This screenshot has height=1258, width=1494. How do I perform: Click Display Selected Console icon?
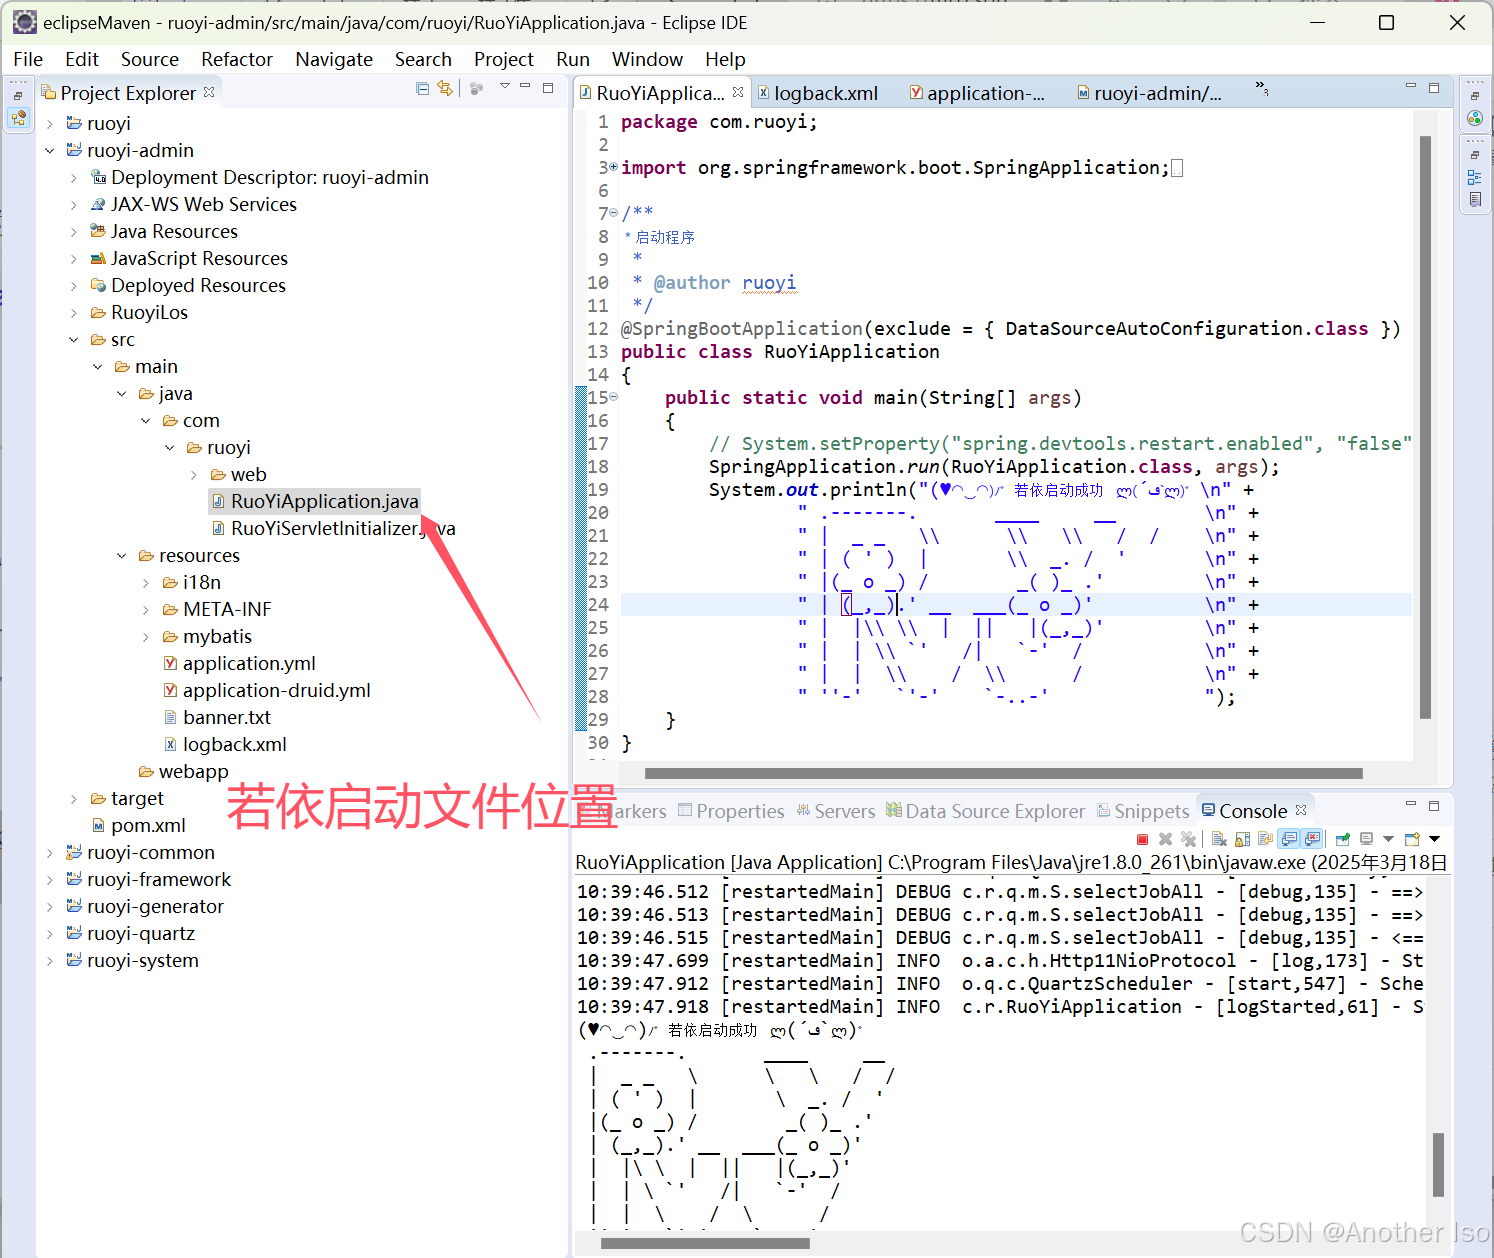pyautogui.click(x=1367, y=839)
